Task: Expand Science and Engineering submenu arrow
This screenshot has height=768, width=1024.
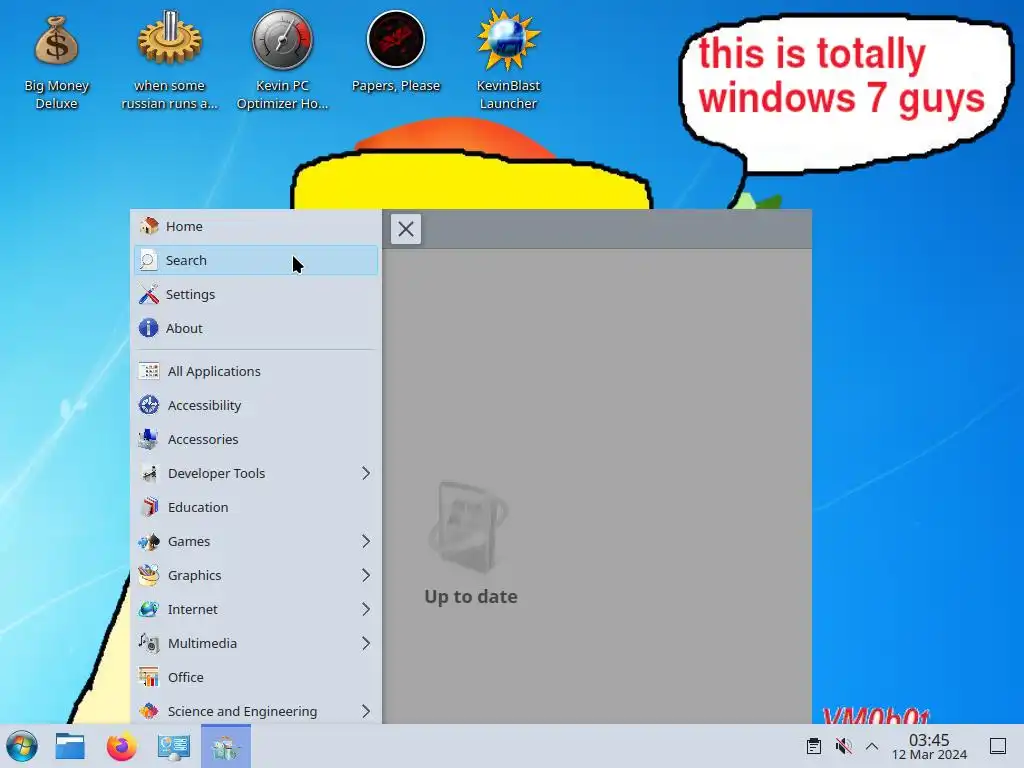Action: pyautogui.click(x=366, y=711)
